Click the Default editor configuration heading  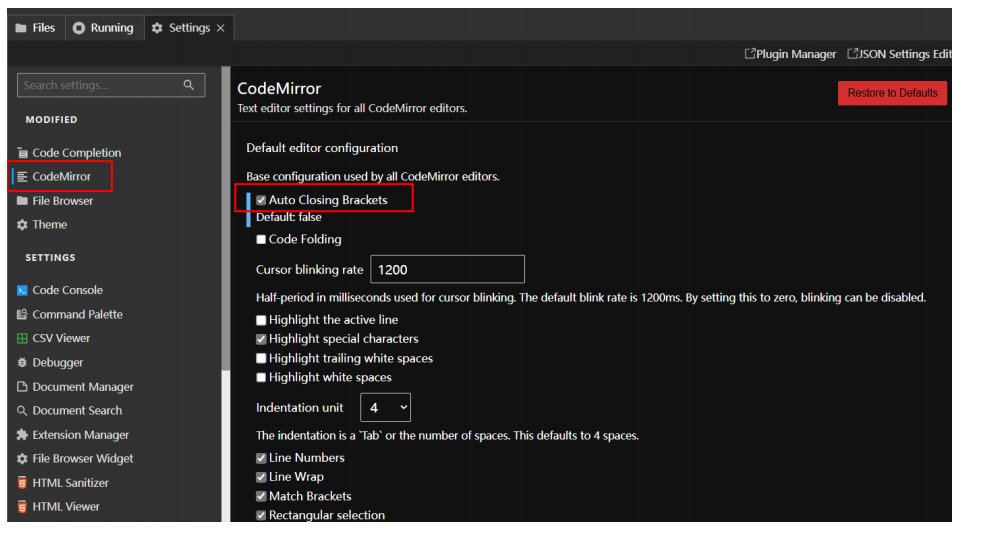[322, 148]
